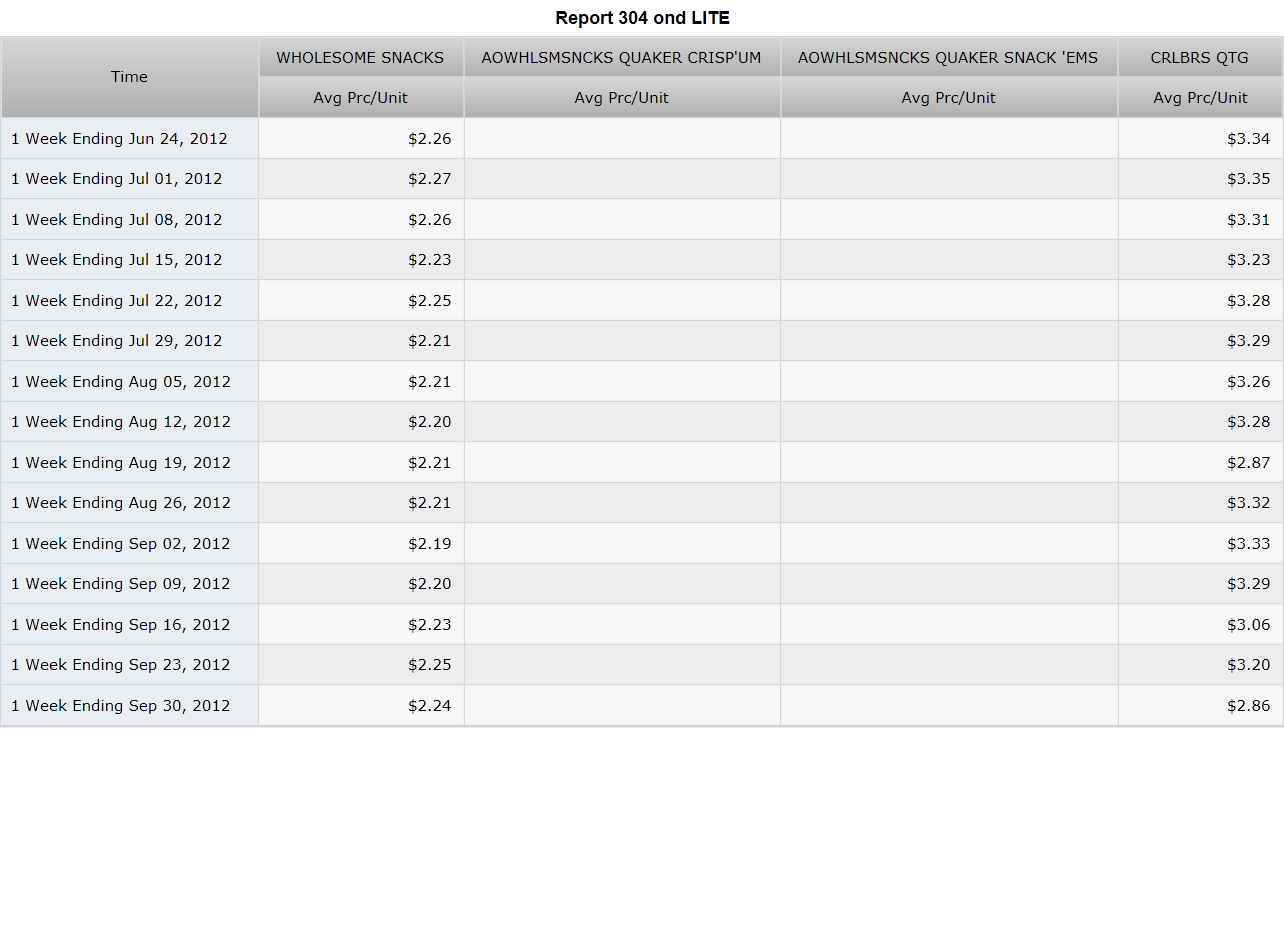Click WHOLESOME SNACKS $2.26 for Jul 08
This screenshot has height=946, width=1284.
coord(430,220)
